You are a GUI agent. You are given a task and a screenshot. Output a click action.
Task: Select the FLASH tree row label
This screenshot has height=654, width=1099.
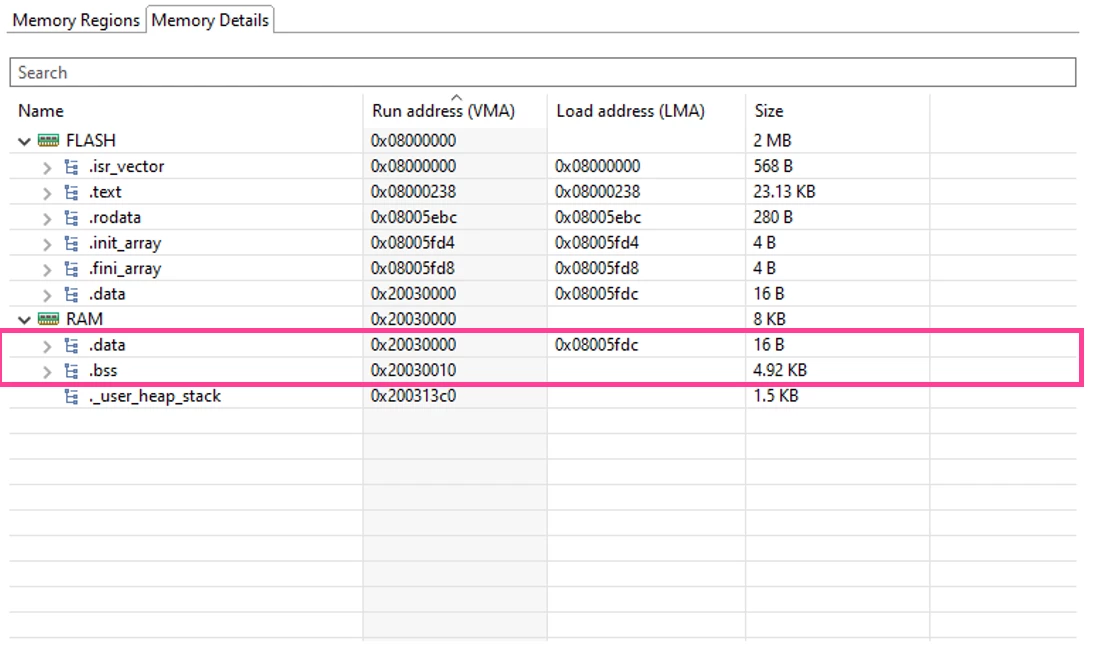90,140
